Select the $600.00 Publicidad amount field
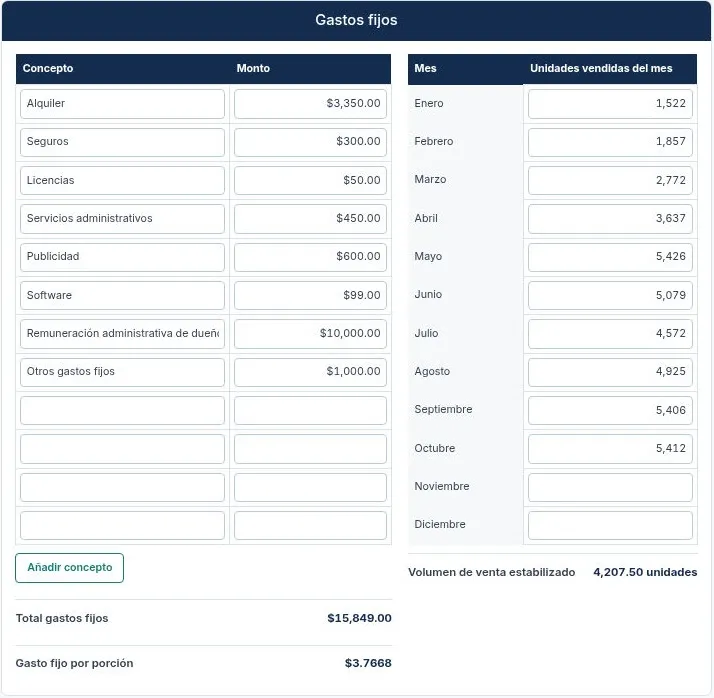 (310, 257)
